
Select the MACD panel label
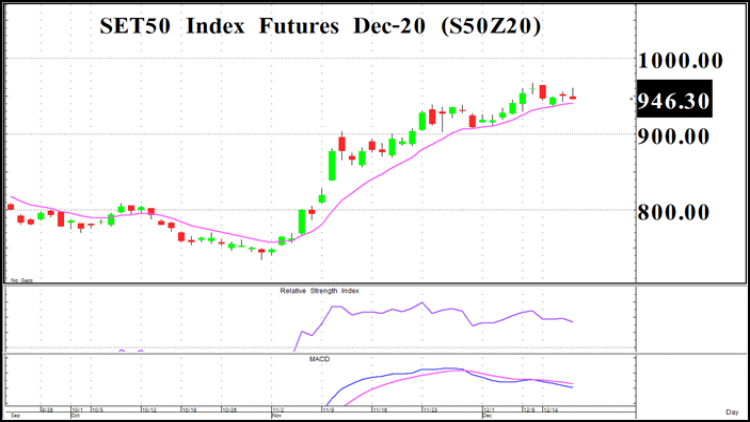tap(320, 359)
